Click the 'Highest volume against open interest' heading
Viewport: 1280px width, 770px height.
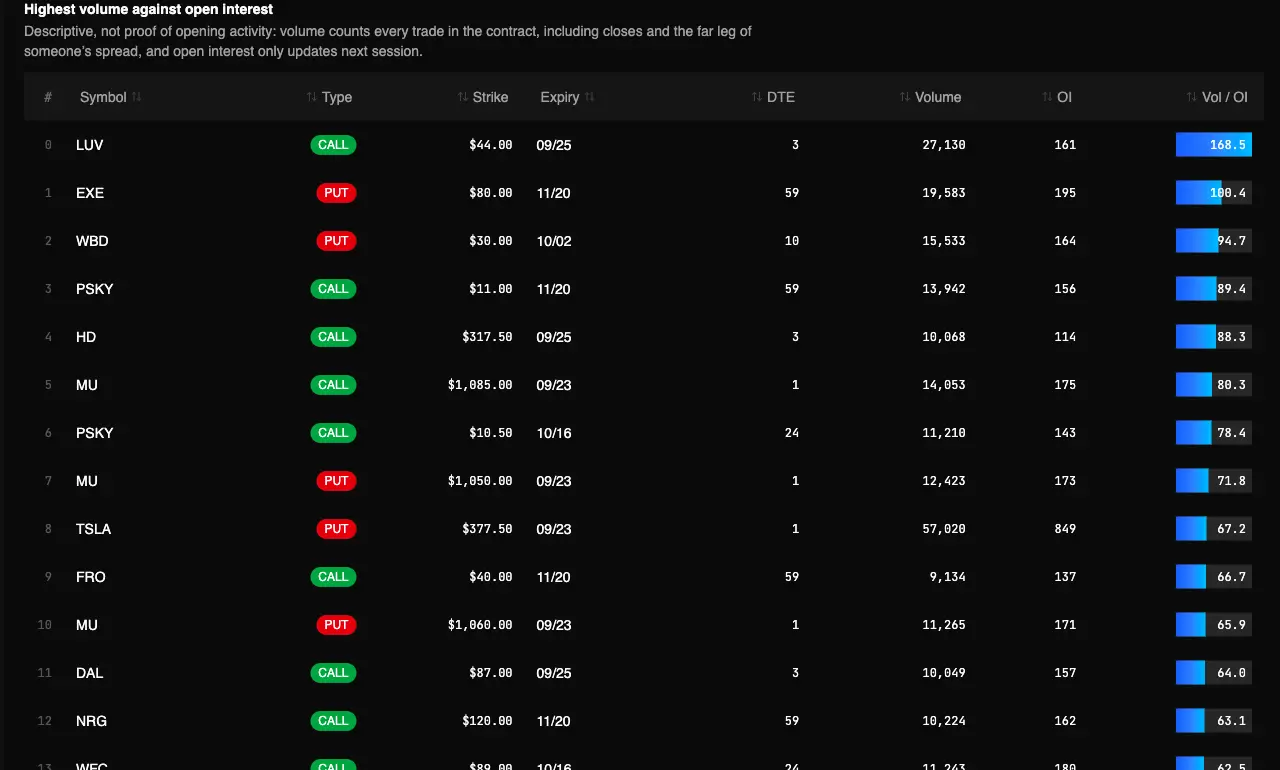coord(149,9)
